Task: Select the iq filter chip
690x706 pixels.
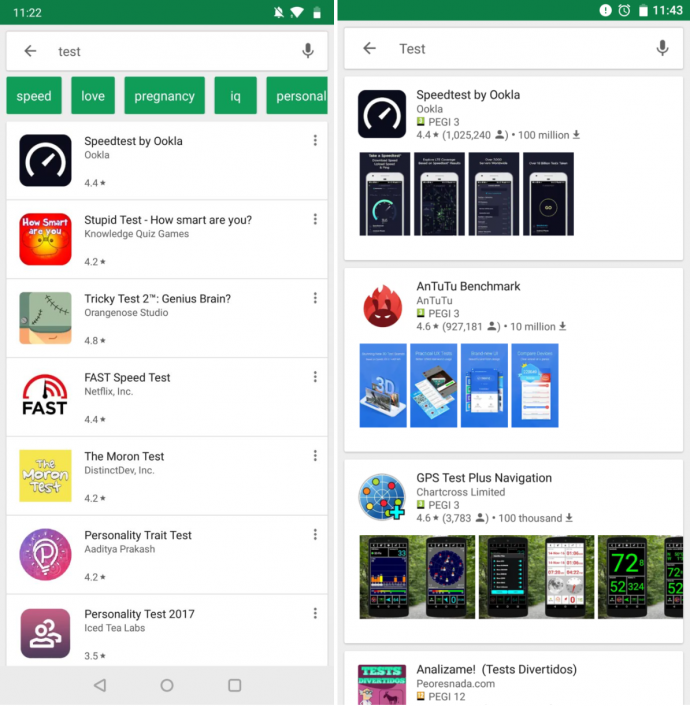Action: click(236, 95)
